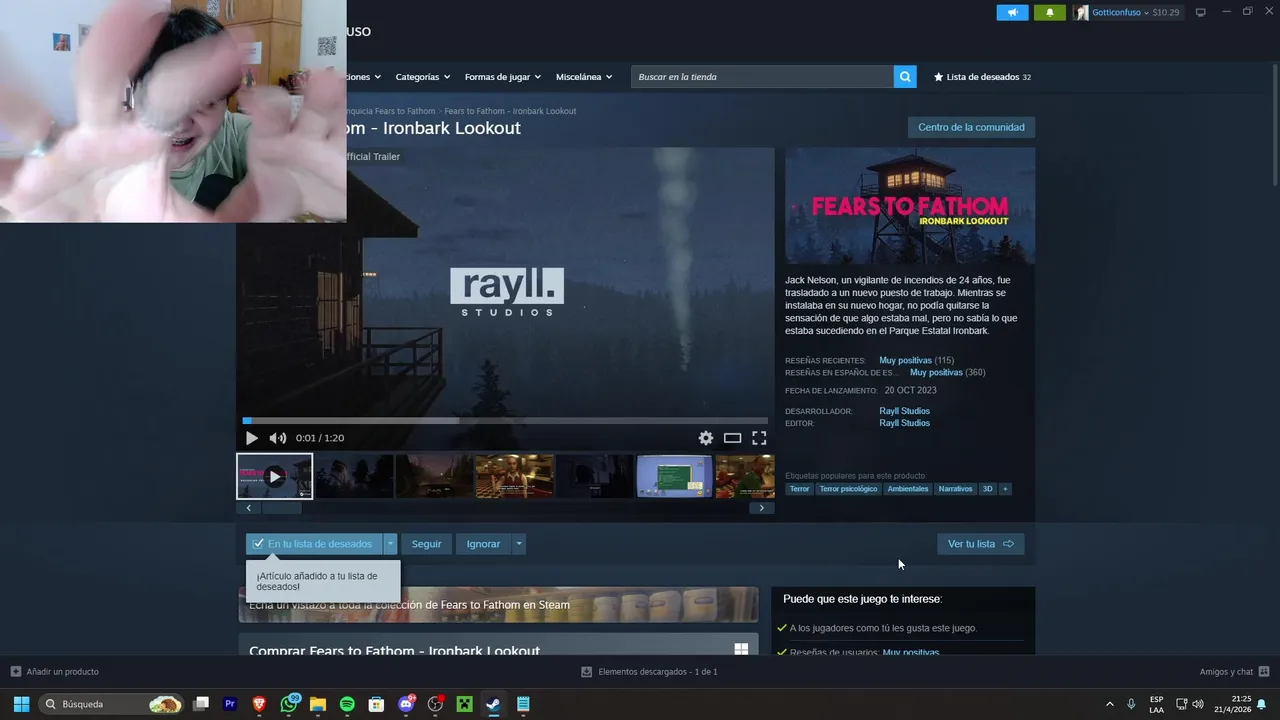Click Ver tu lista button
The width and height of the screenshot is (1280, 720).
pyautogui.click(x=981, y=544)
